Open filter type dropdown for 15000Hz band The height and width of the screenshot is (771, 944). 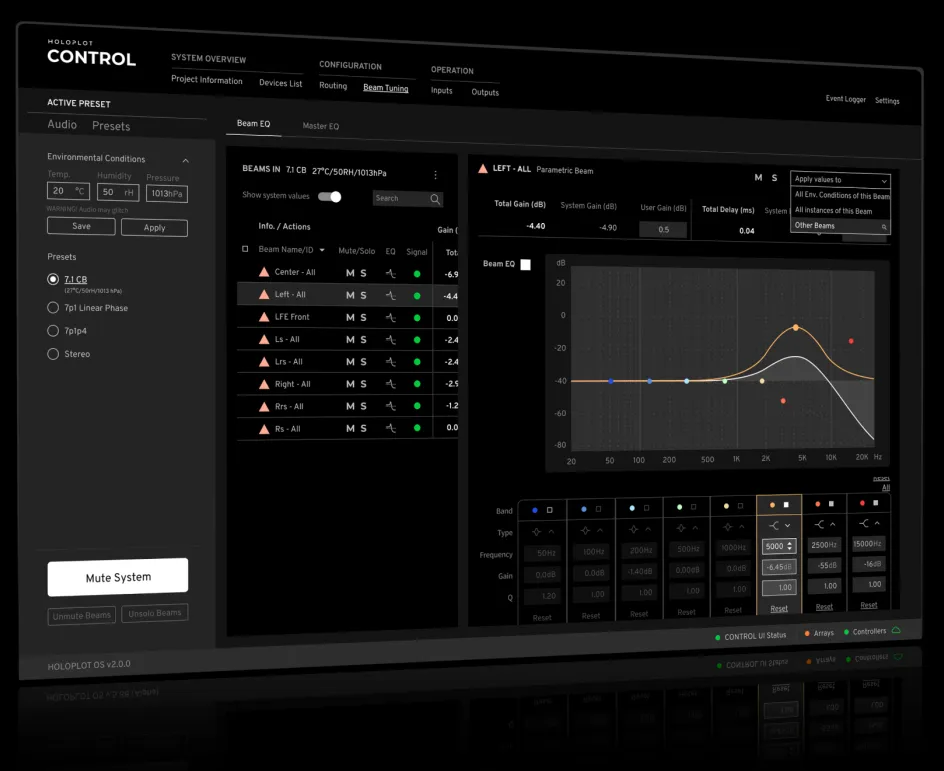click(877, 523)
